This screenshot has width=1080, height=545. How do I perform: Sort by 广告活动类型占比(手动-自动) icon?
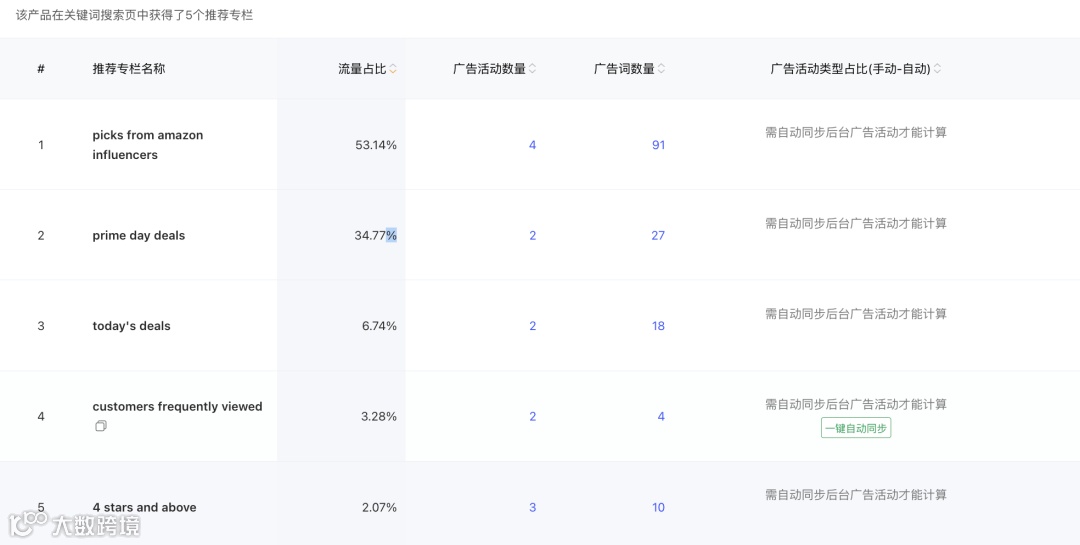(x=937, y=69)
